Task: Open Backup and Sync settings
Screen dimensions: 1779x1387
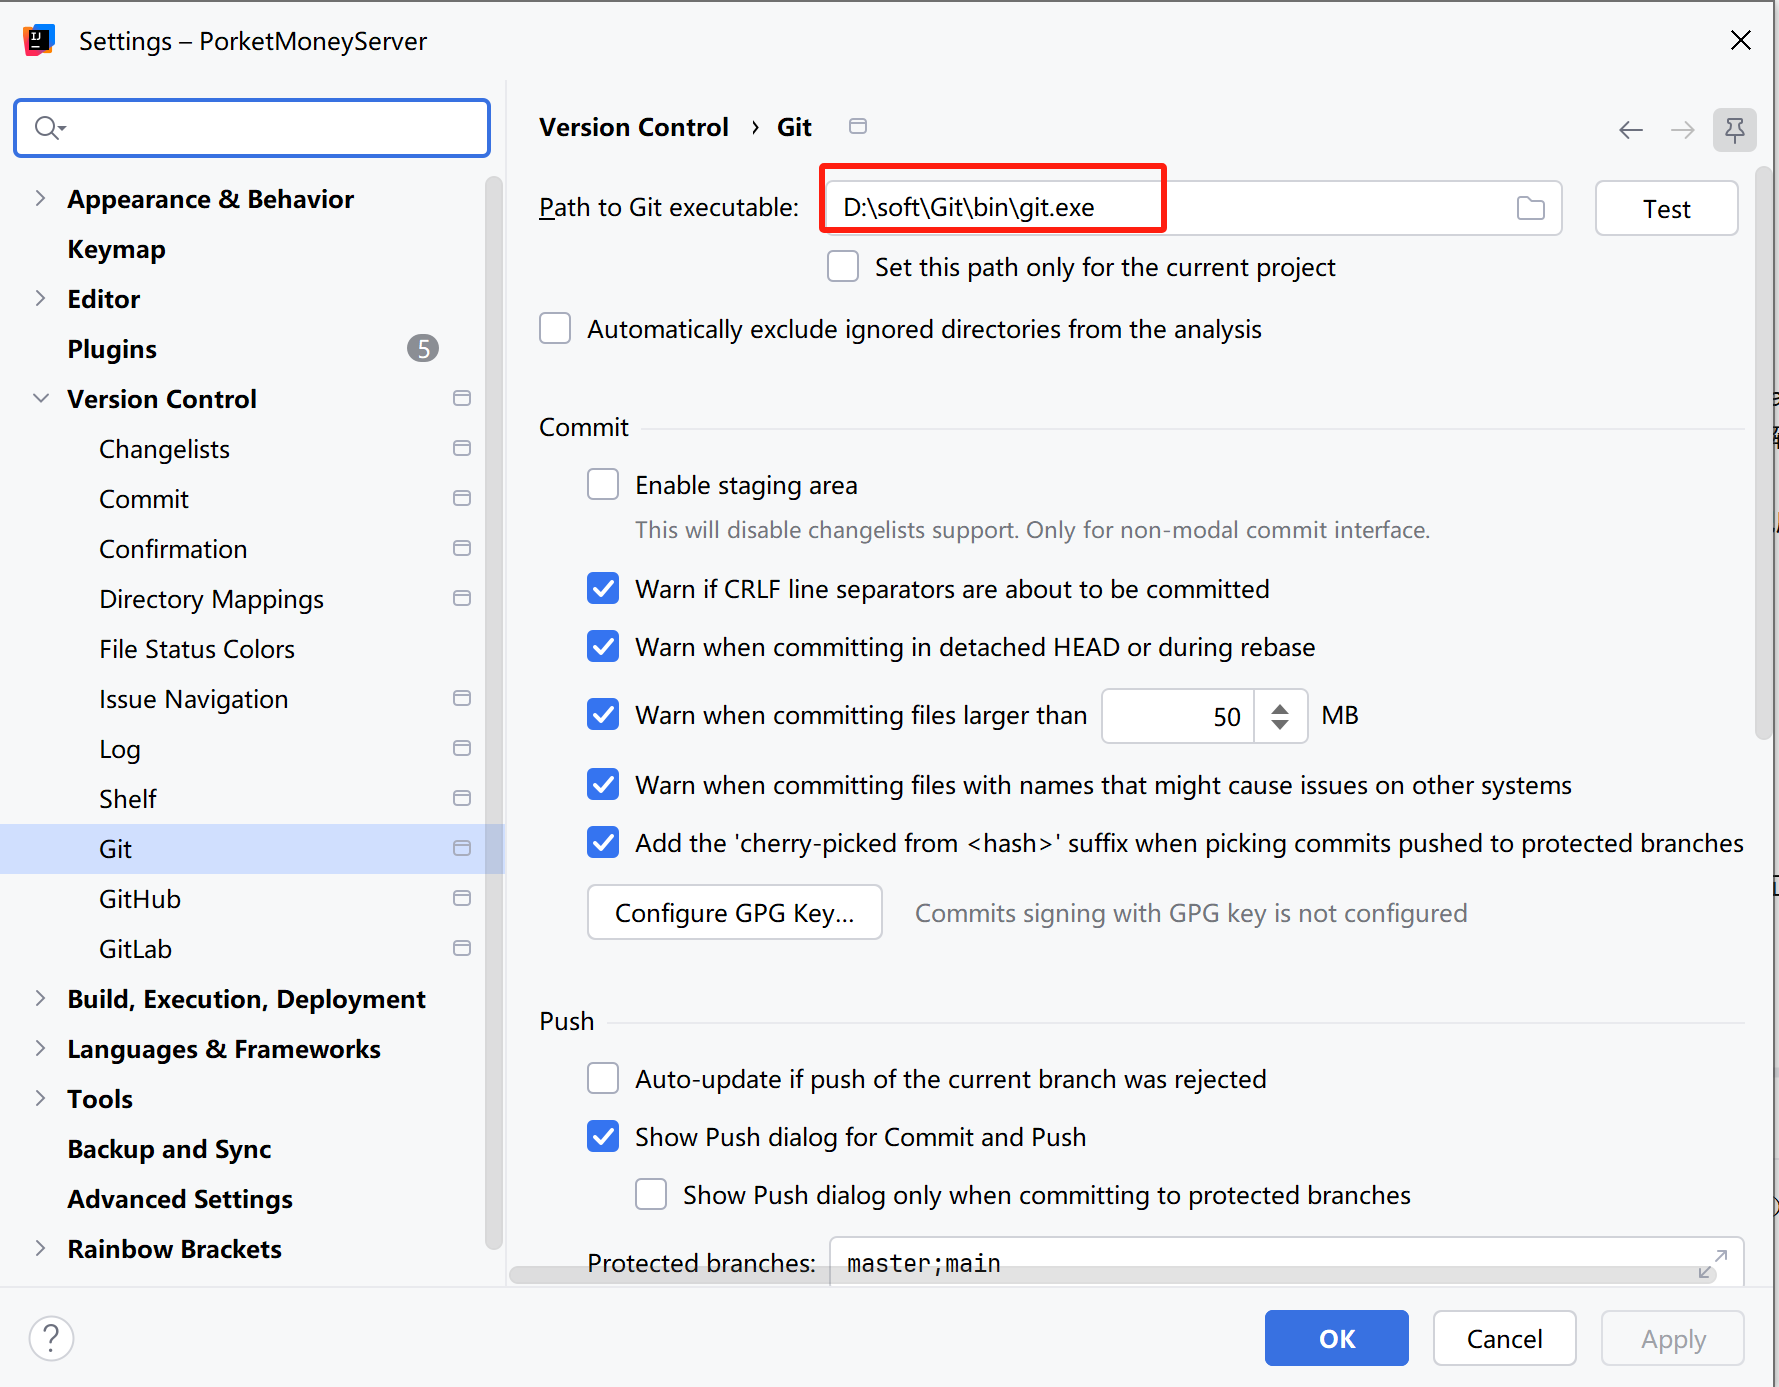Action: [169, 1149]
